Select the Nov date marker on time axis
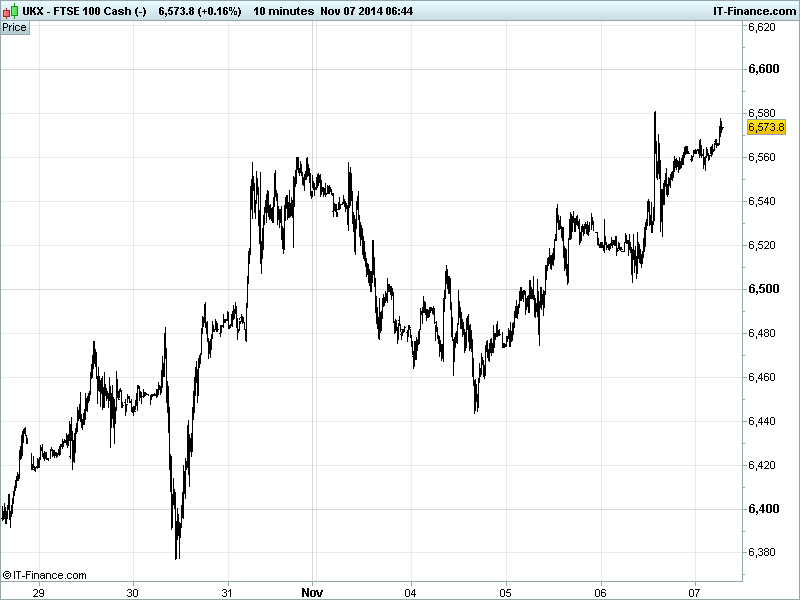Viewport: 800px width, 600px height. pyautogui.click(x=313, y=590)
